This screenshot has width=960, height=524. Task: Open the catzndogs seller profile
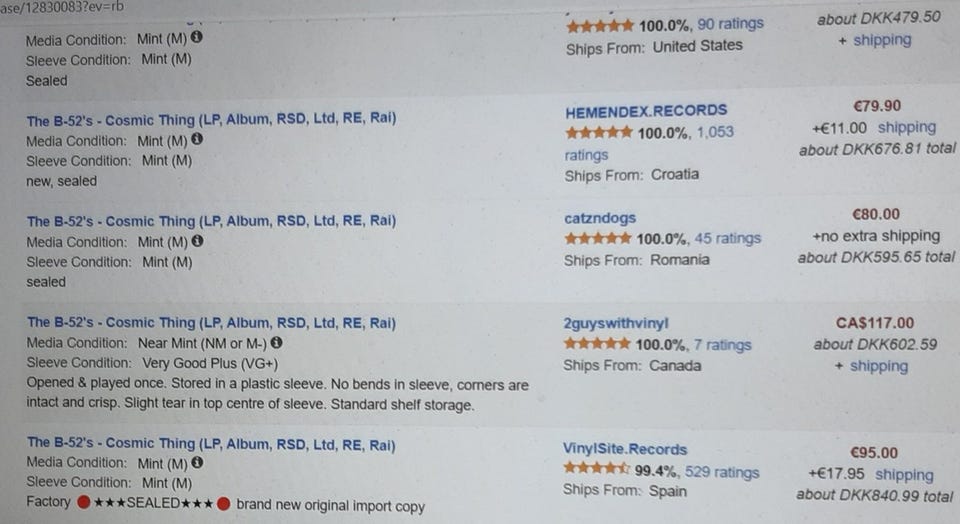[600, 217]
